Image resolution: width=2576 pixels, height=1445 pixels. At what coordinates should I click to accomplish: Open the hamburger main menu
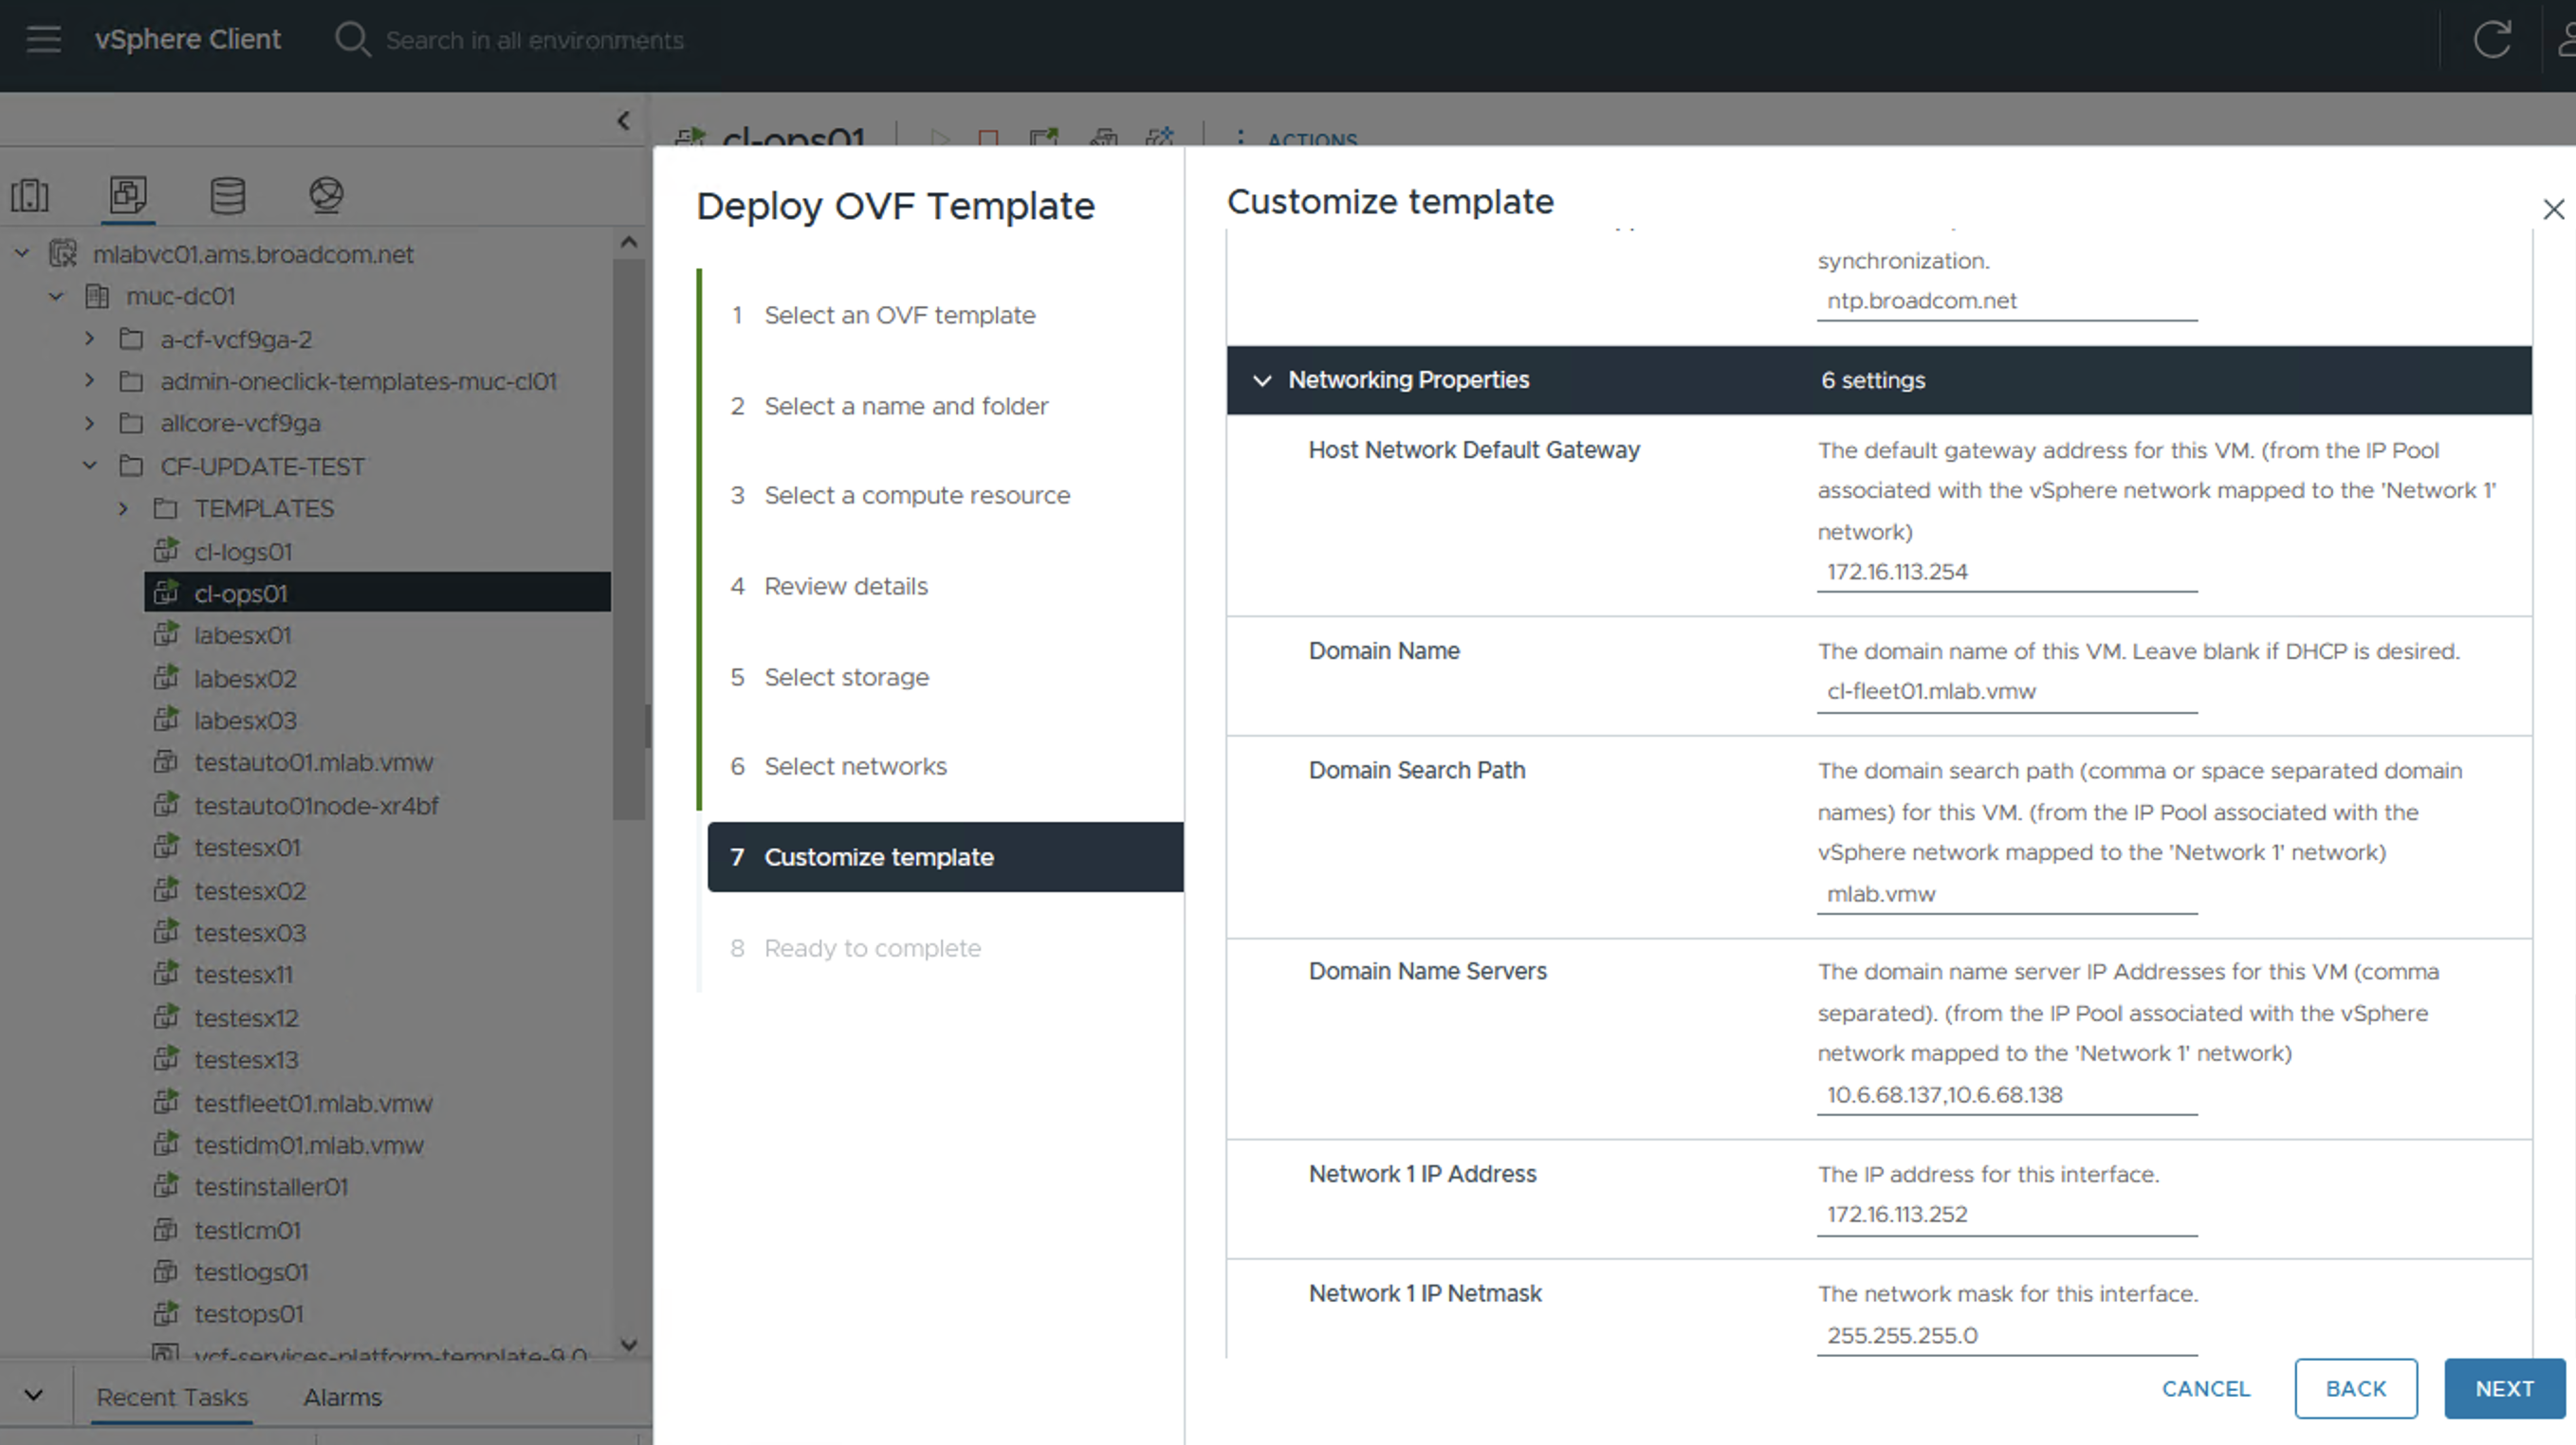pos(43,39)
